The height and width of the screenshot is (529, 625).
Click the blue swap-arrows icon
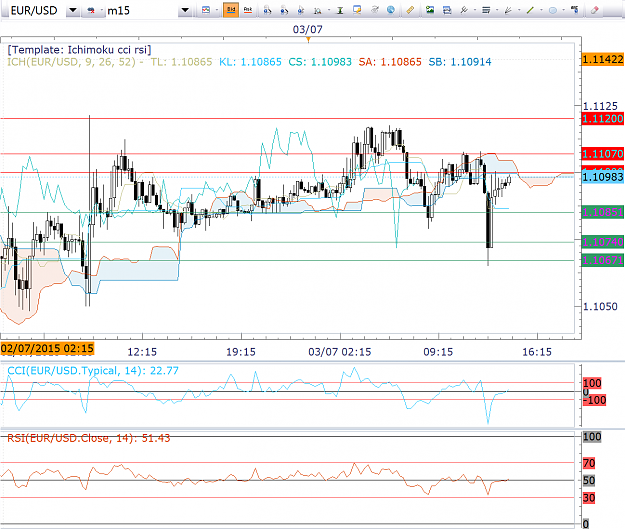click(x=447, y=10)
